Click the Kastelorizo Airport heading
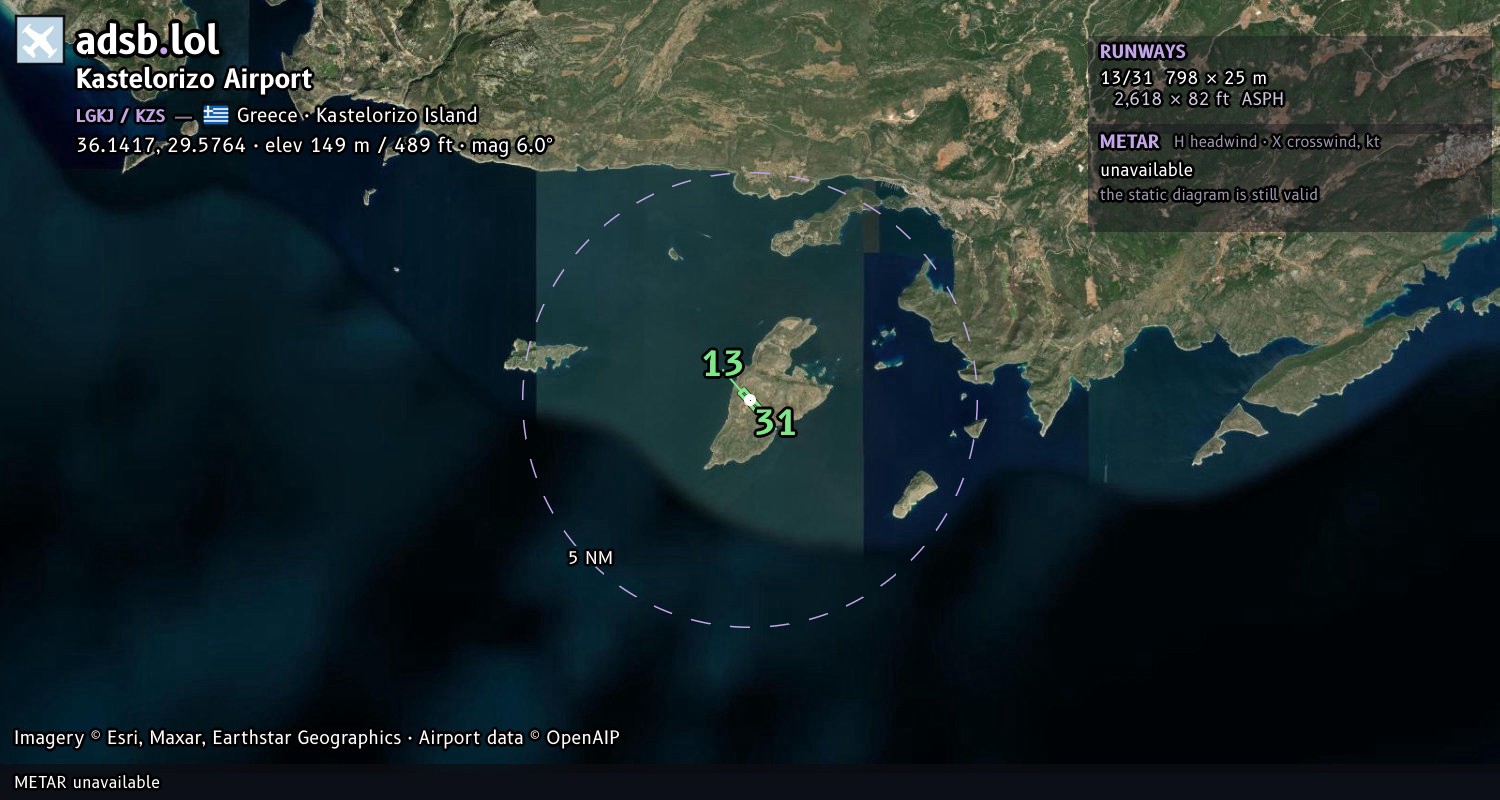This screenshot has height=800, width=1500. [x=194, y=79]
